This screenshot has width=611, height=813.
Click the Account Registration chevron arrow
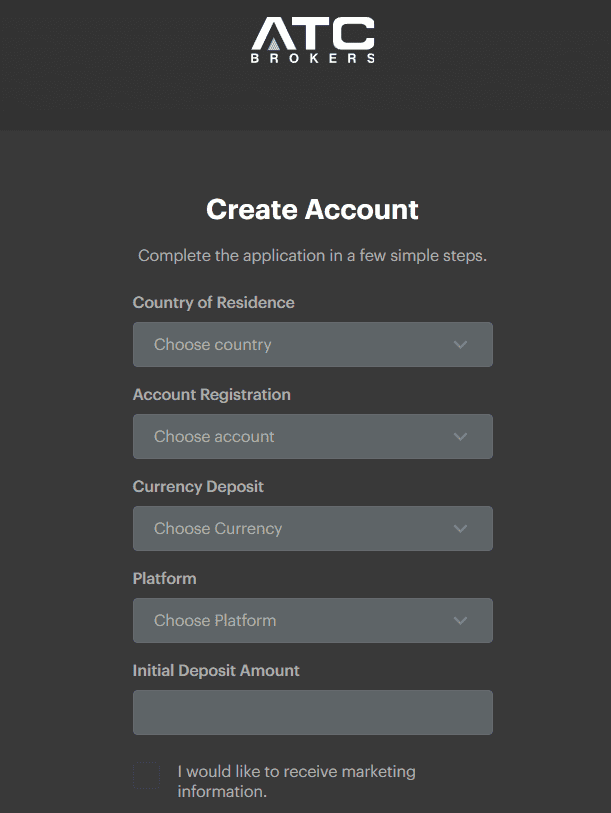[x=461, y=436]
